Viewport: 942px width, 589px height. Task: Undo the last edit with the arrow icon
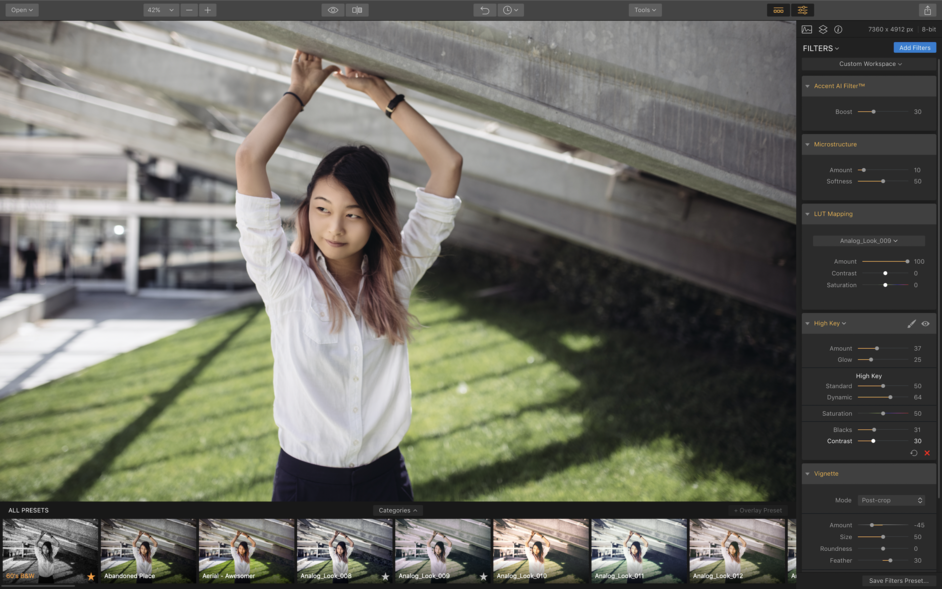click(486, 10)
